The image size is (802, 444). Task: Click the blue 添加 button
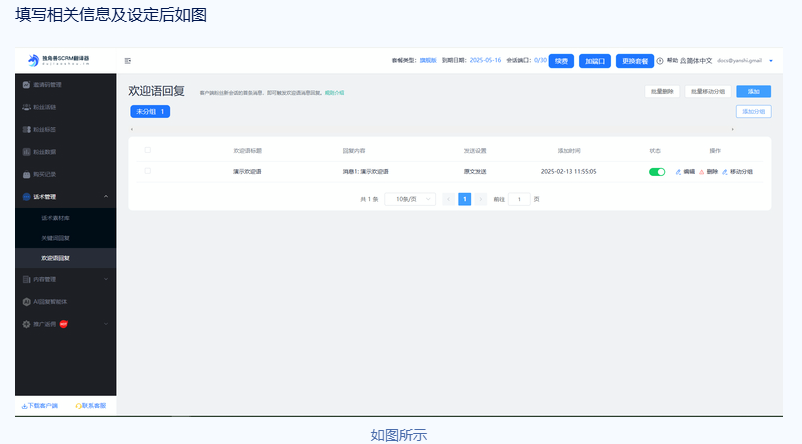pos(753,92)
